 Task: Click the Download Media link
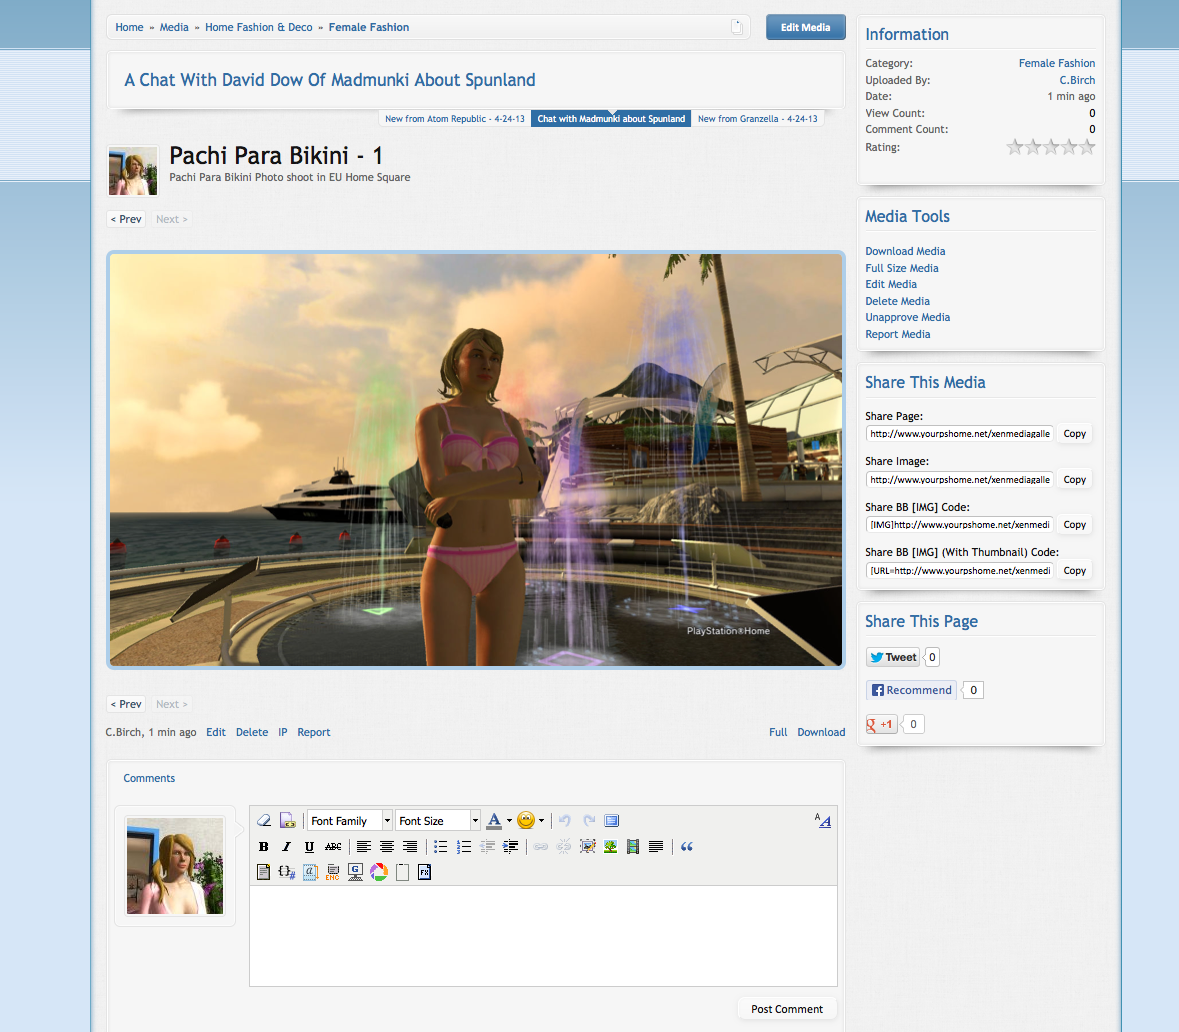coord(905,251)
